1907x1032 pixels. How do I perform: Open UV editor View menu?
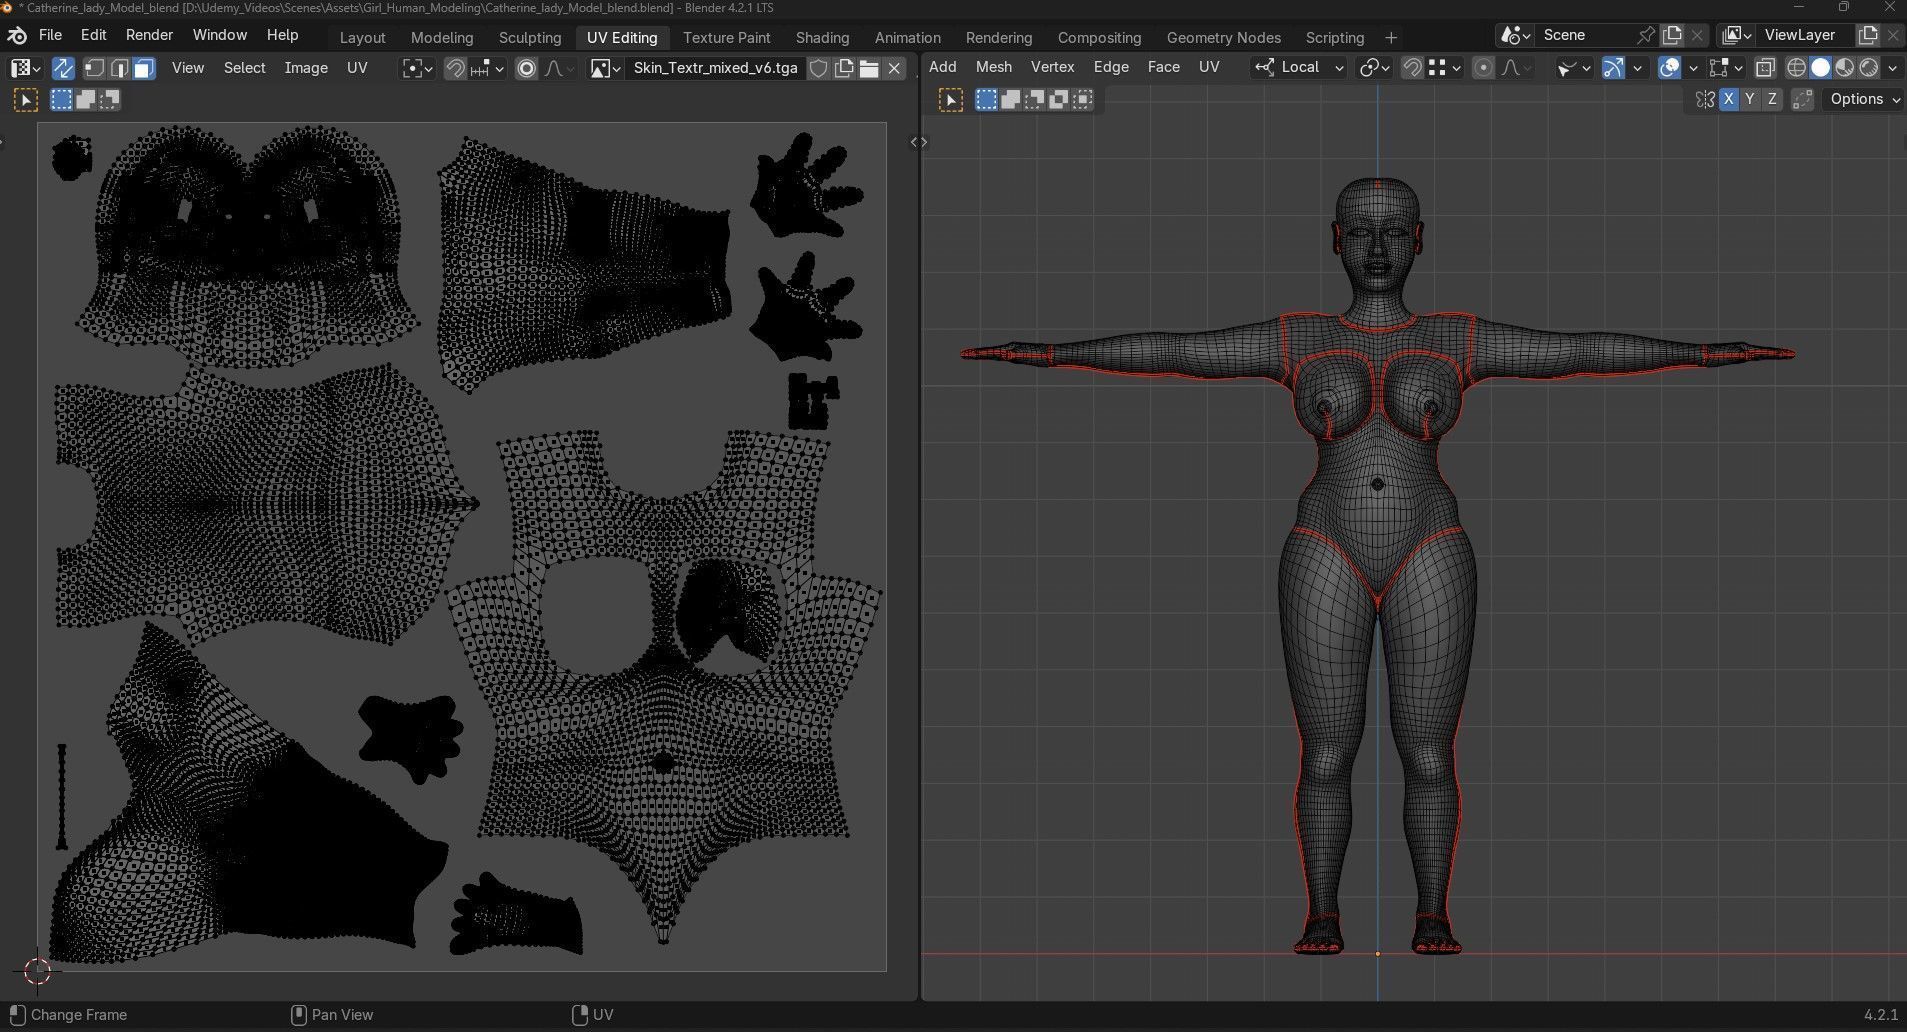coord(188,68)
